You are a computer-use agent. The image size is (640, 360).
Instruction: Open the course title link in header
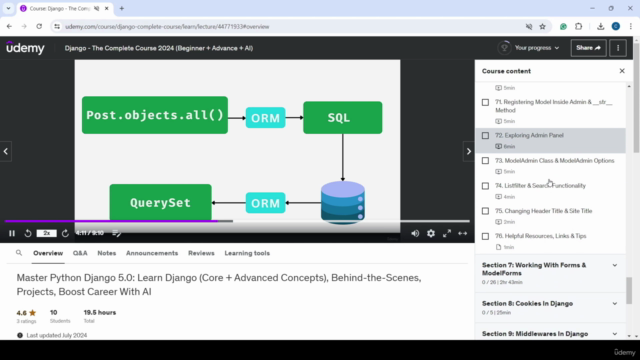point(159,48)
